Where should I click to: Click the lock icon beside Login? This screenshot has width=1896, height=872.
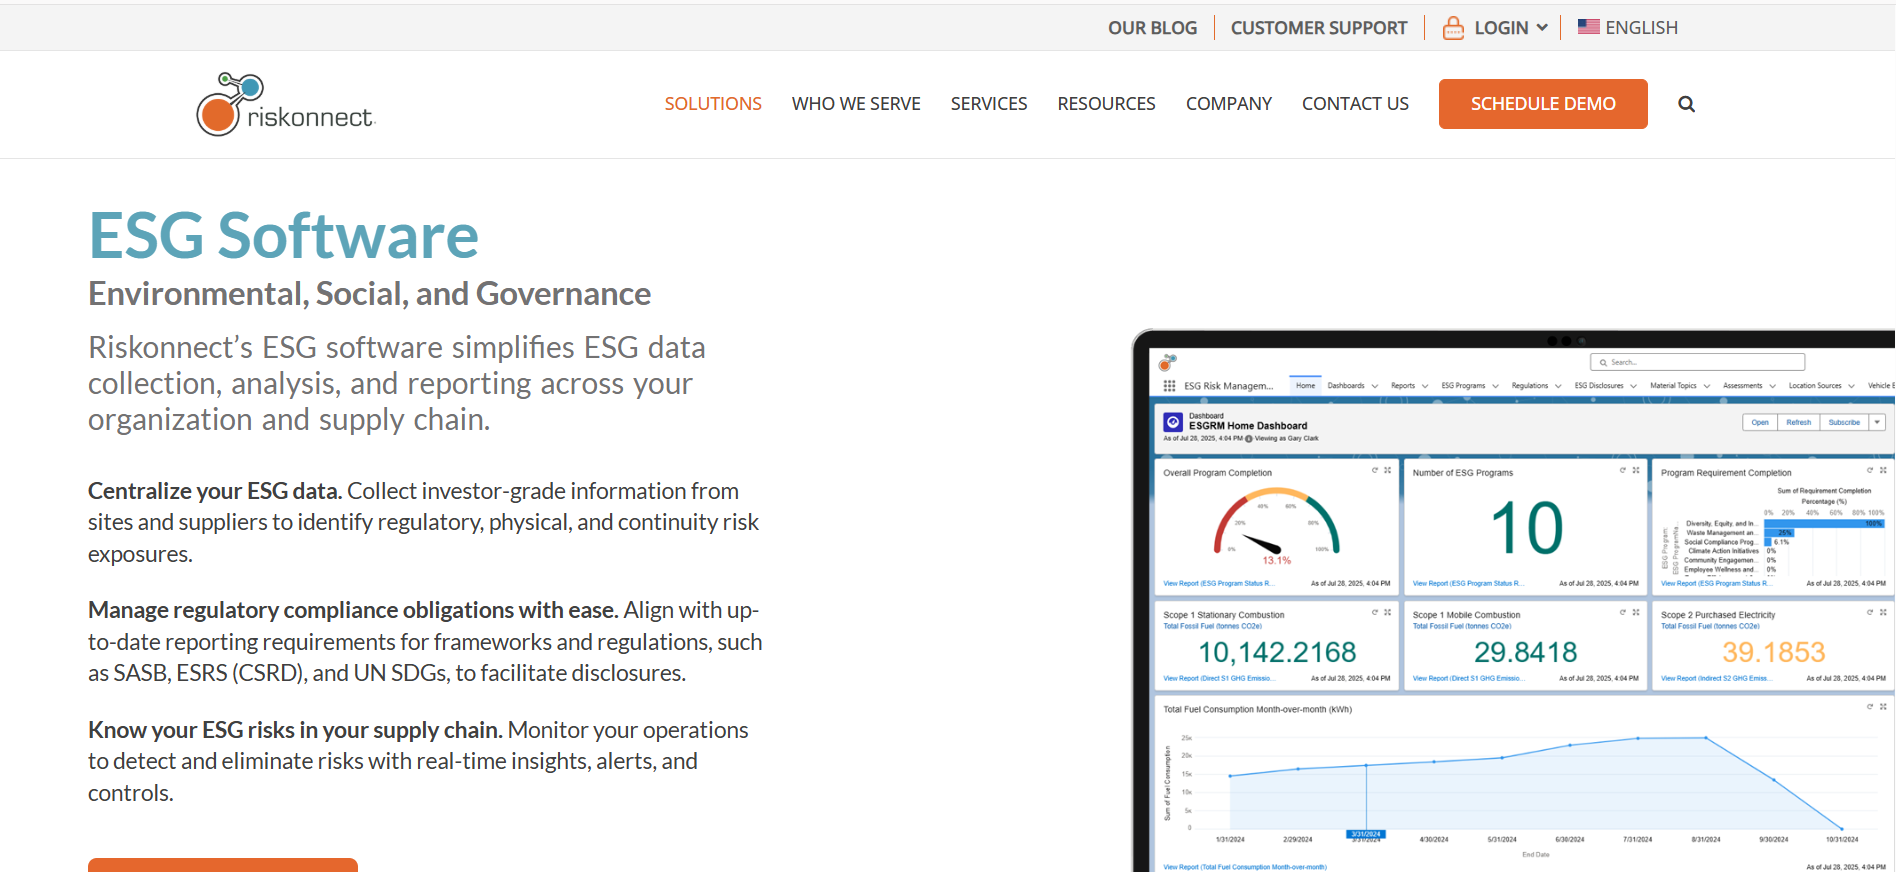tap(1453, 28)
